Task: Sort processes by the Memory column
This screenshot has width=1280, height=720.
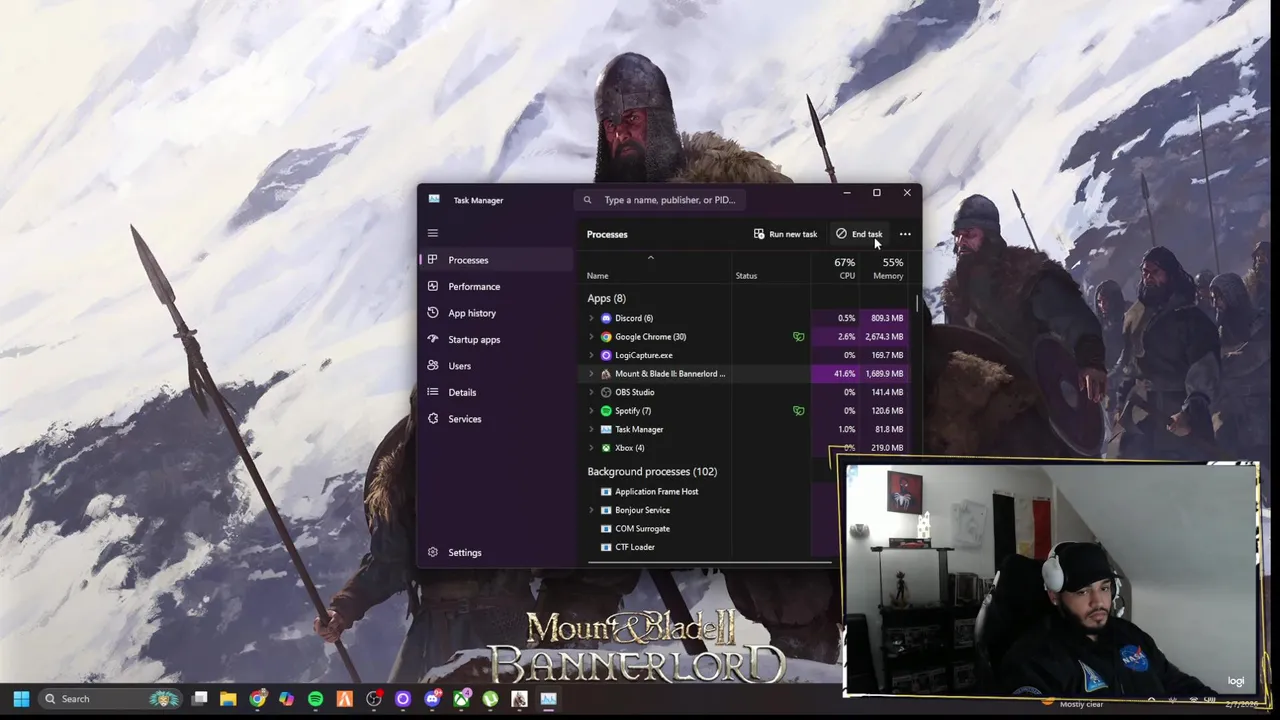Action: [884, 268]
